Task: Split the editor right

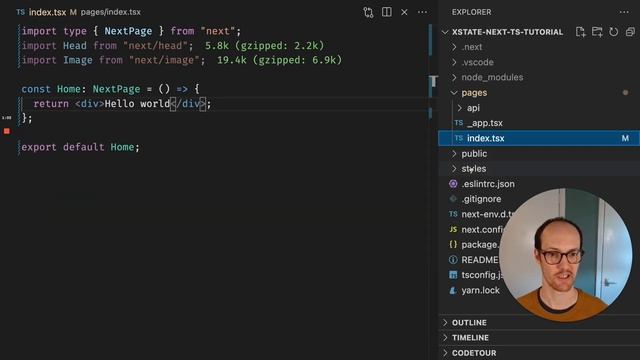Action: pyautogui.click(x=387, y=12)
